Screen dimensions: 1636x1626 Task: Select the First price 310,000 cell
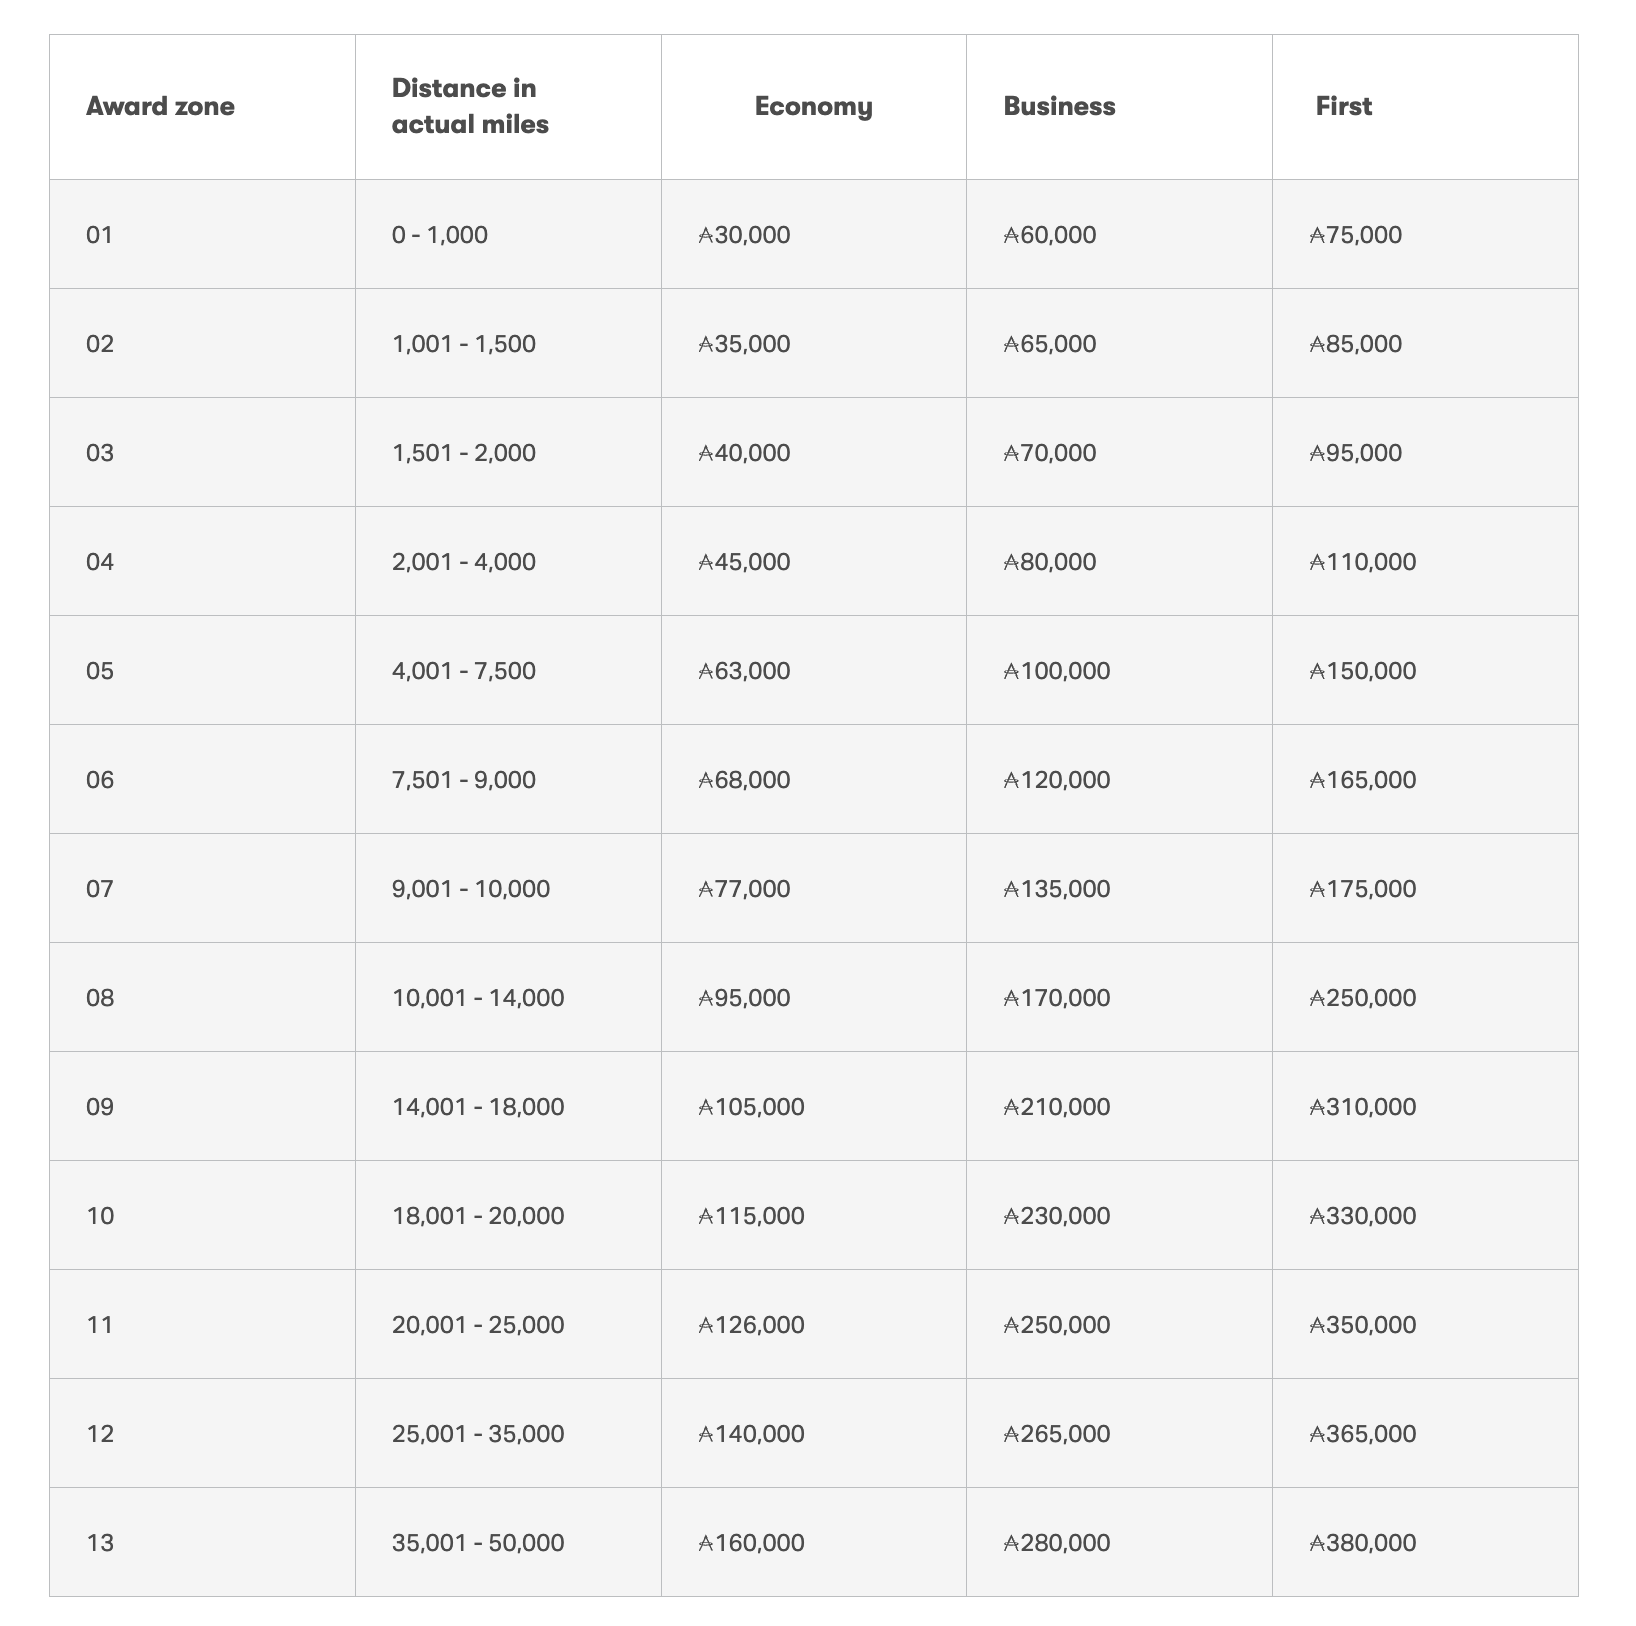click(x=1425, y=1107)
